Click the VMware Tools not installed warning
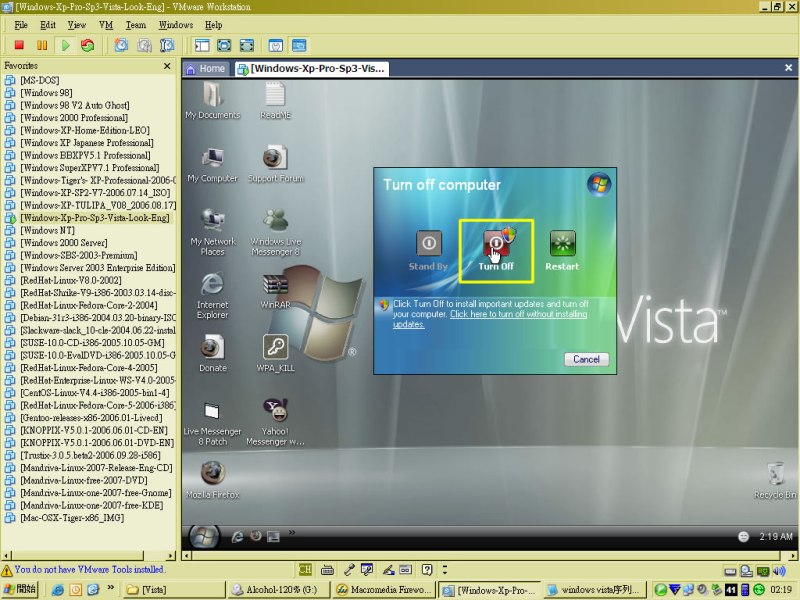Screen dimensions: 800x600 click(83, 569)
